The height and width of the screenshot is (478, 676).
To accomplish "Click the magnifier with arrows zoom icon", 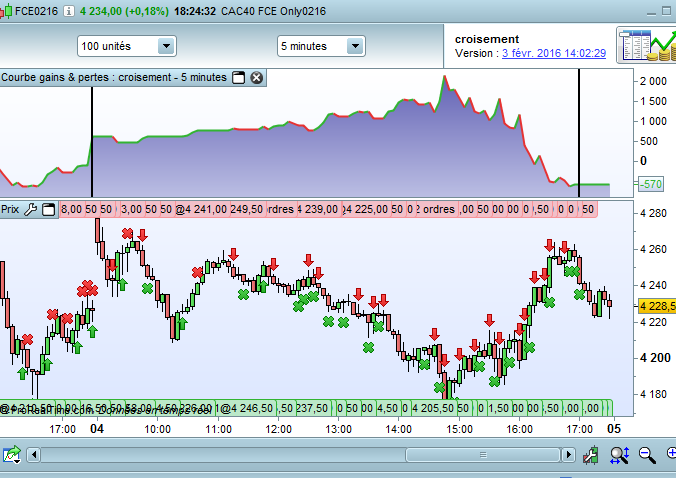I will (x=618, y=456).
